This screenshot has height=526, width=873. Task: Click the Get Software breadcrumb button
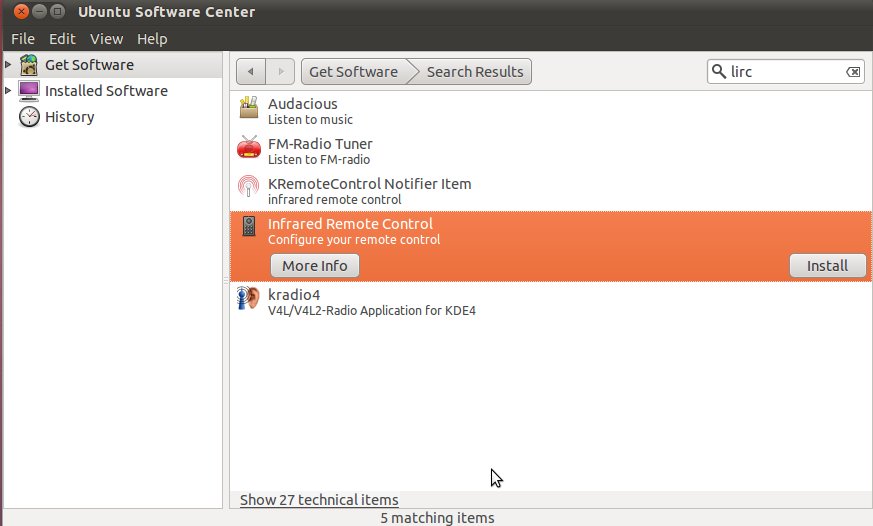(354, 72)
